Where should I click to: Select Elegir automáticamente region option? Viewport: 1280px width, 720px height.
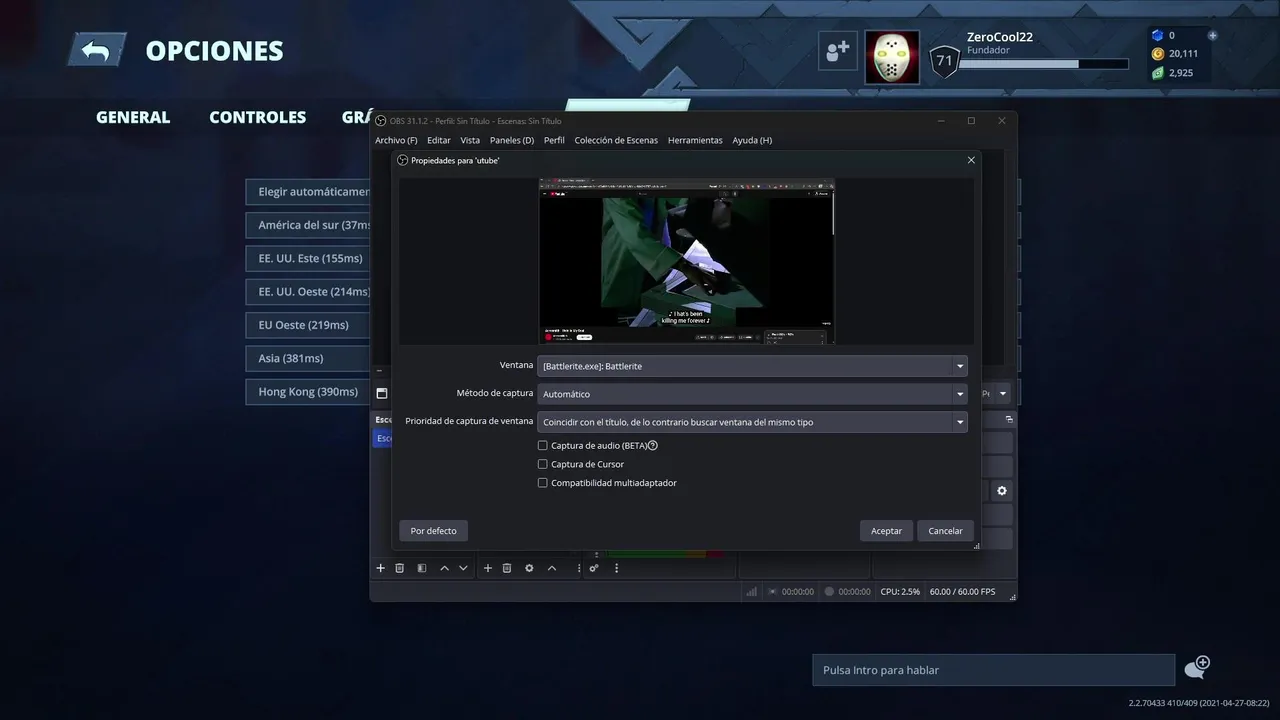coord(308,192)
